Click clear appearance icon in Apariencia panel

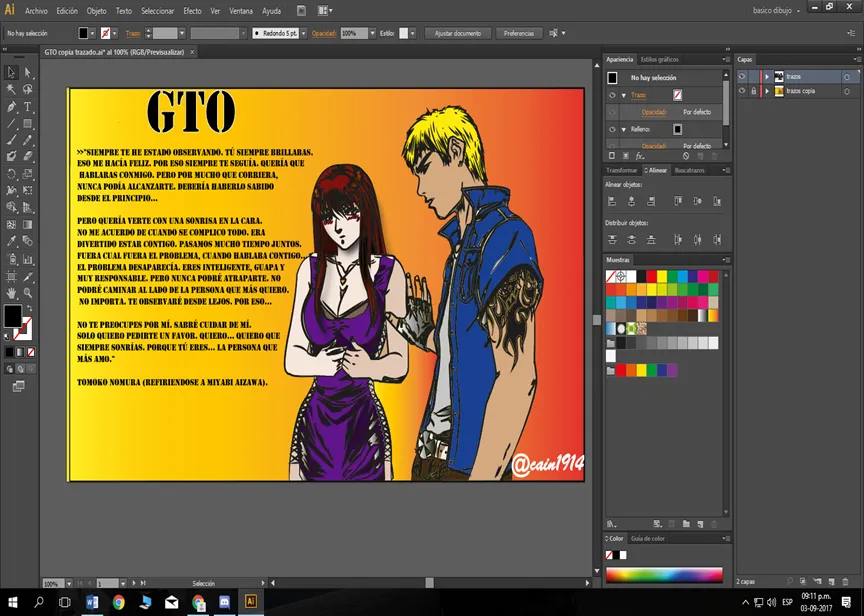pos(686,156)
